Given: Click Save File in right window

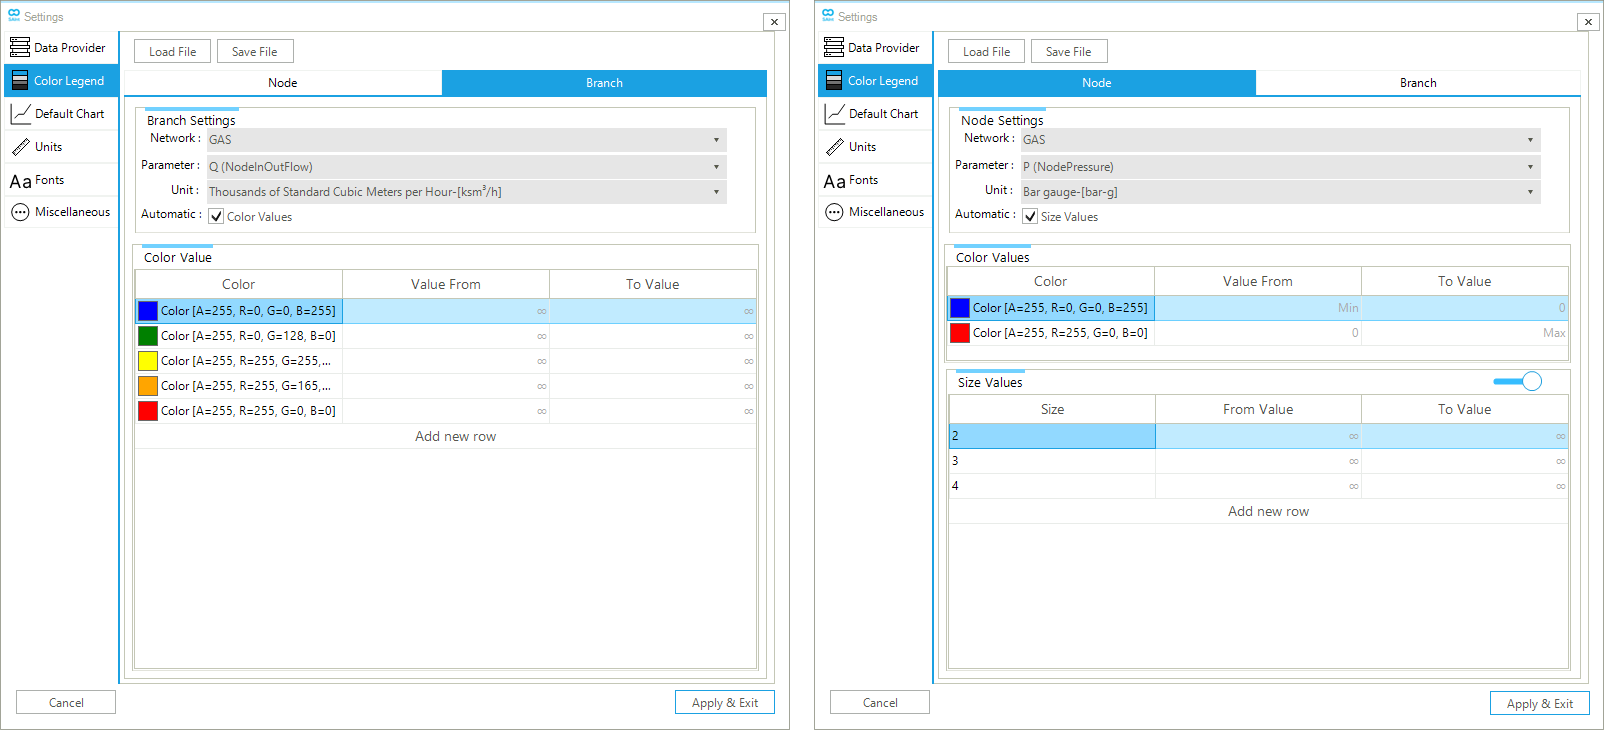Looking at the screenshot, I should tap(1069, 51).
